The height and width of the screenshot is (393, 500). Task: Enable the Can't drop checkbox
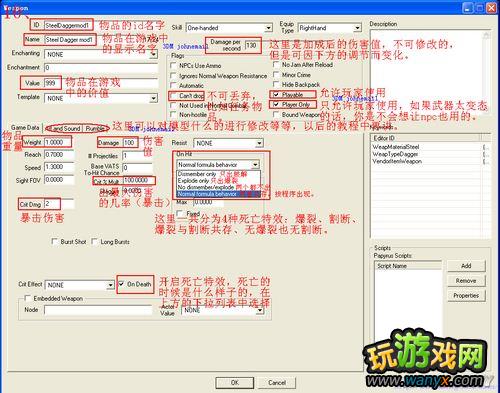(173, 96)
